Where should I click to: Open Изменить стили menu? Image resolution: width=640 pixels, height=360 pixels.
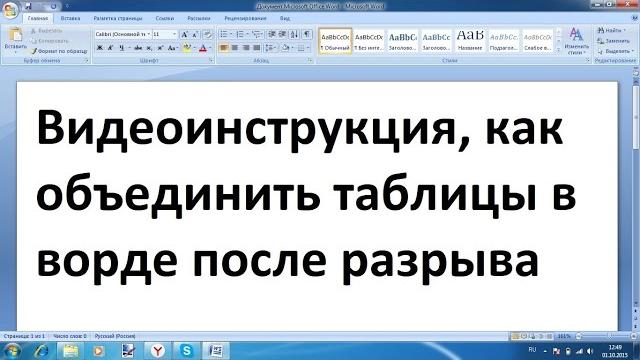[576, 41]
